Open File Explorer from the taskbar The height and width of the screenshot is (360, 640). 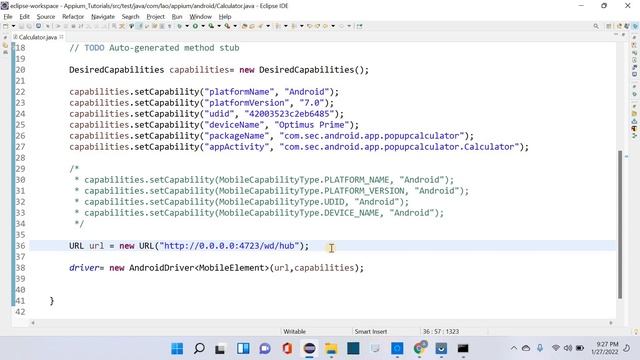[x=331, y=349]
